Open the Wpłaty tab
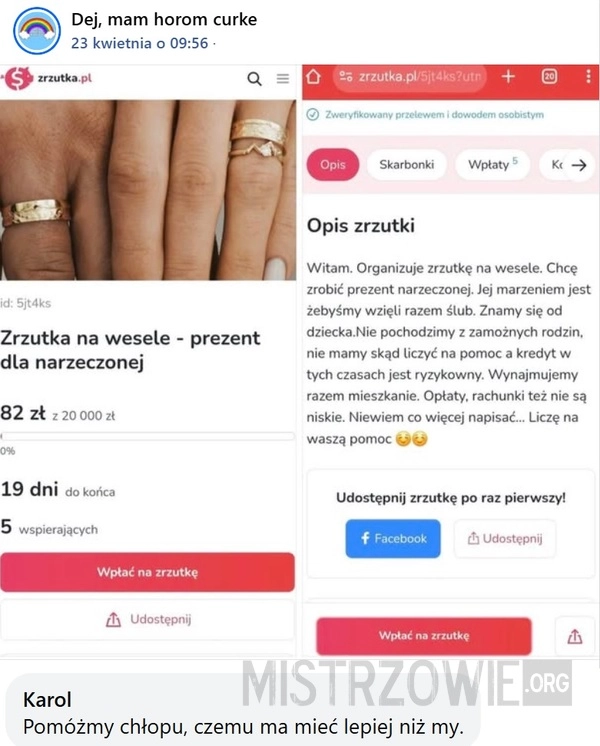 click(x=492, y=165)
